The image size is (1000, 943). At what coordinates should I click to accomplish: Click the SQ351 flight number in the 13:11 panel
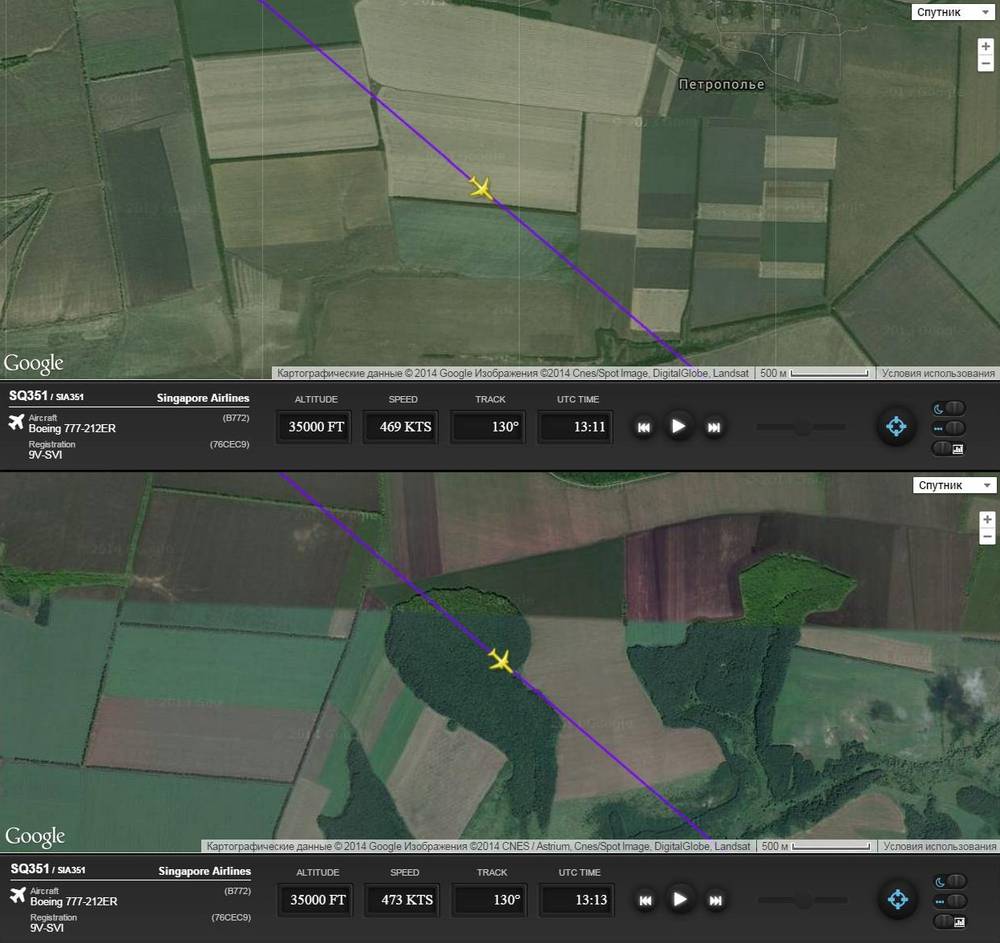click(28, 396)
